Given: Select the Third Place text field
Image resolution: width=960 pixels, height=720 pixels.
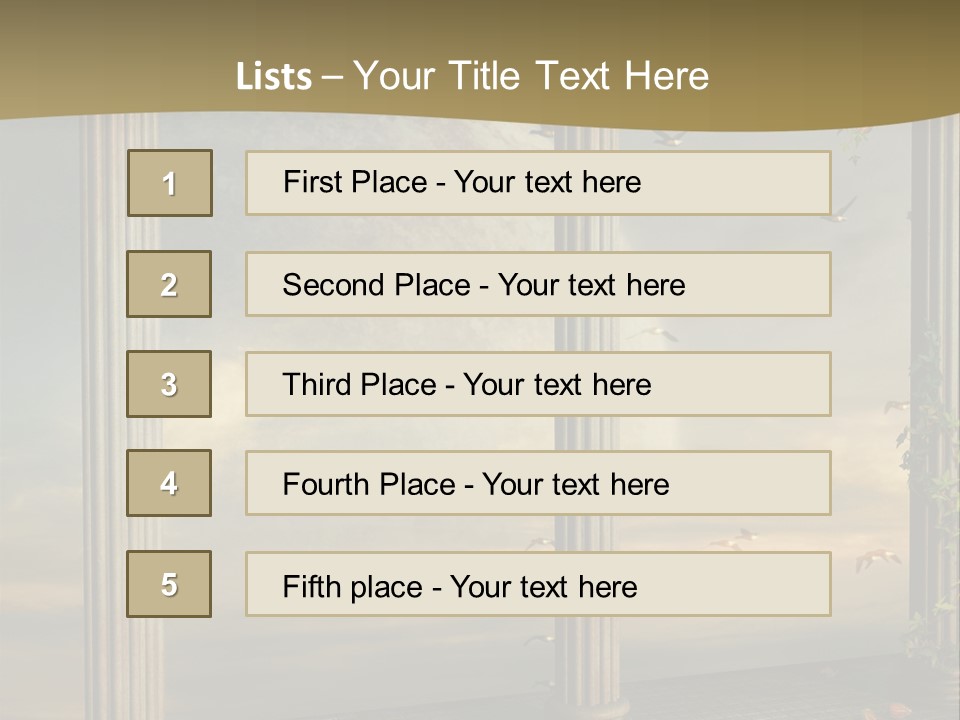Looking at the screenshot, I should [538, 384].
